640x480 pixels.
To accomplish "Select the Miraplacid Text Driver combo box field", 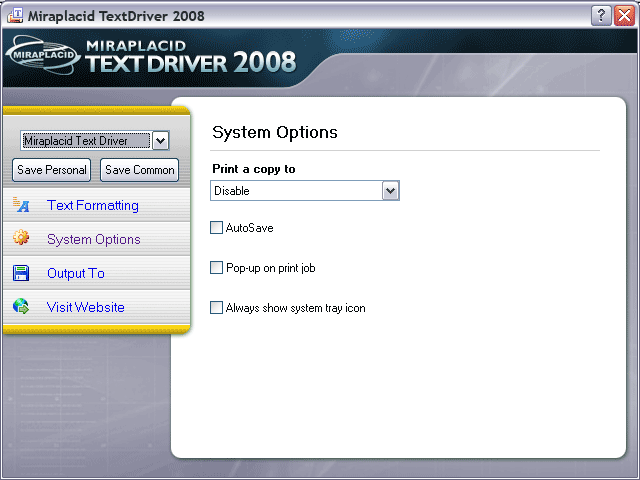I will (x=94, y=141).
